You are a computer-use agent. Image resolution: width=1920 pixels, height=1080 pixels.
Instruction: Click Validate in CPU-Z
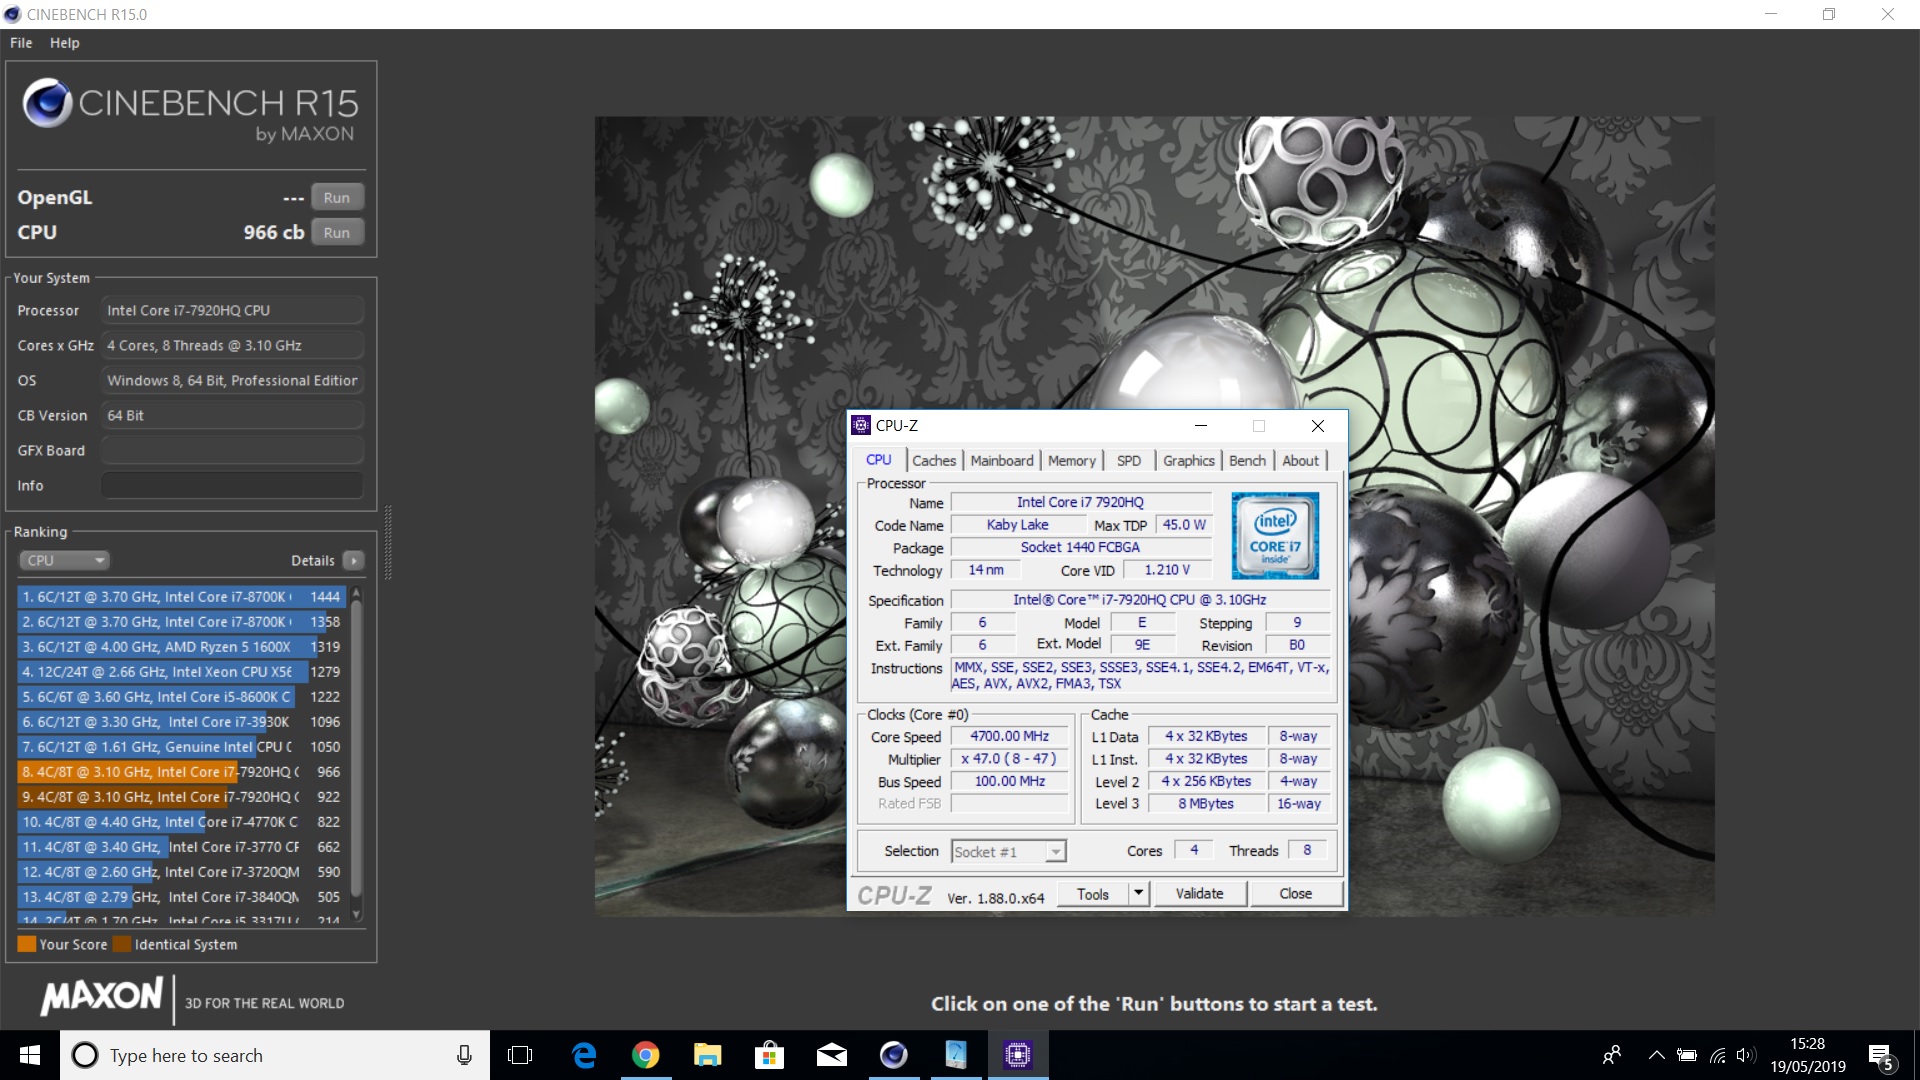1200,894
